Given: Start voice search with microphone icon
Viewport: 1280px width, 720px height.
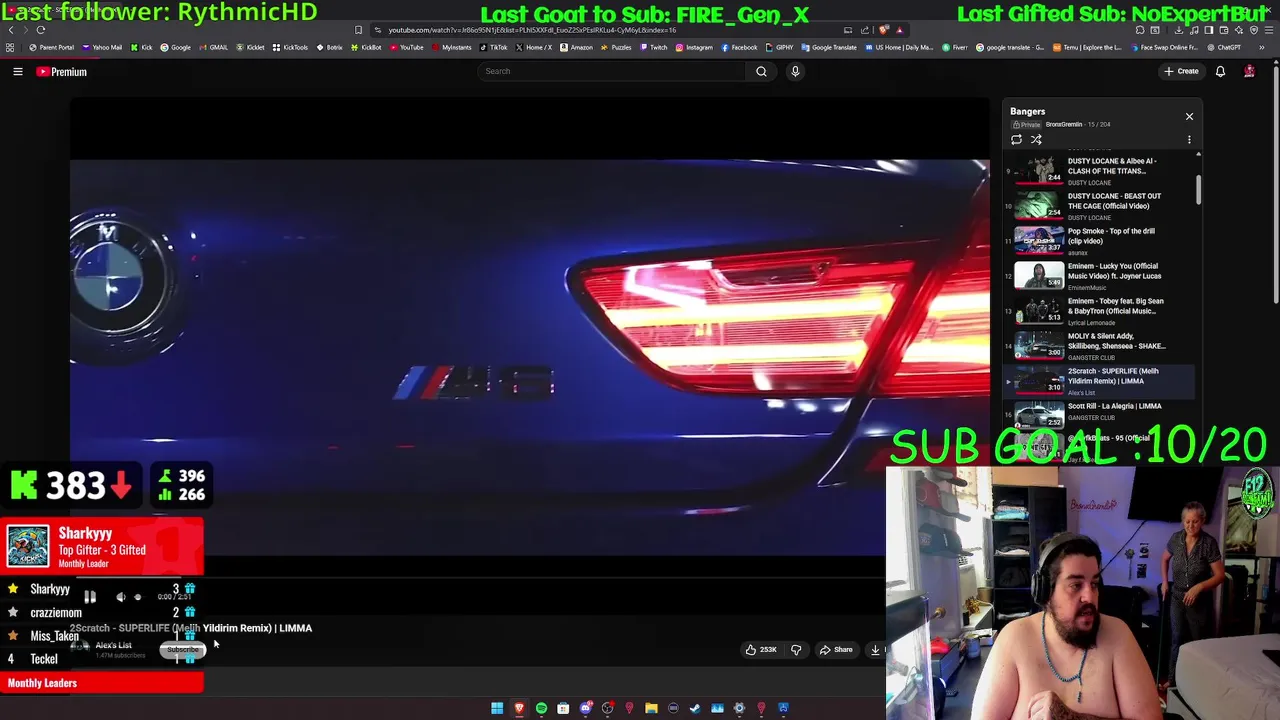Looking at the screenshot, I should (x=795, y=71).
